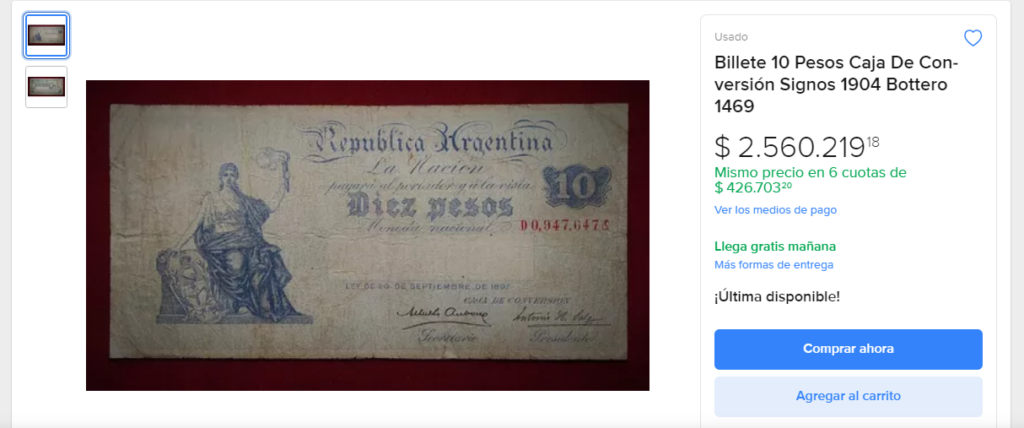Select the first thumbnail showing the banknote front
1024x428 pixels.
point(46,35)
